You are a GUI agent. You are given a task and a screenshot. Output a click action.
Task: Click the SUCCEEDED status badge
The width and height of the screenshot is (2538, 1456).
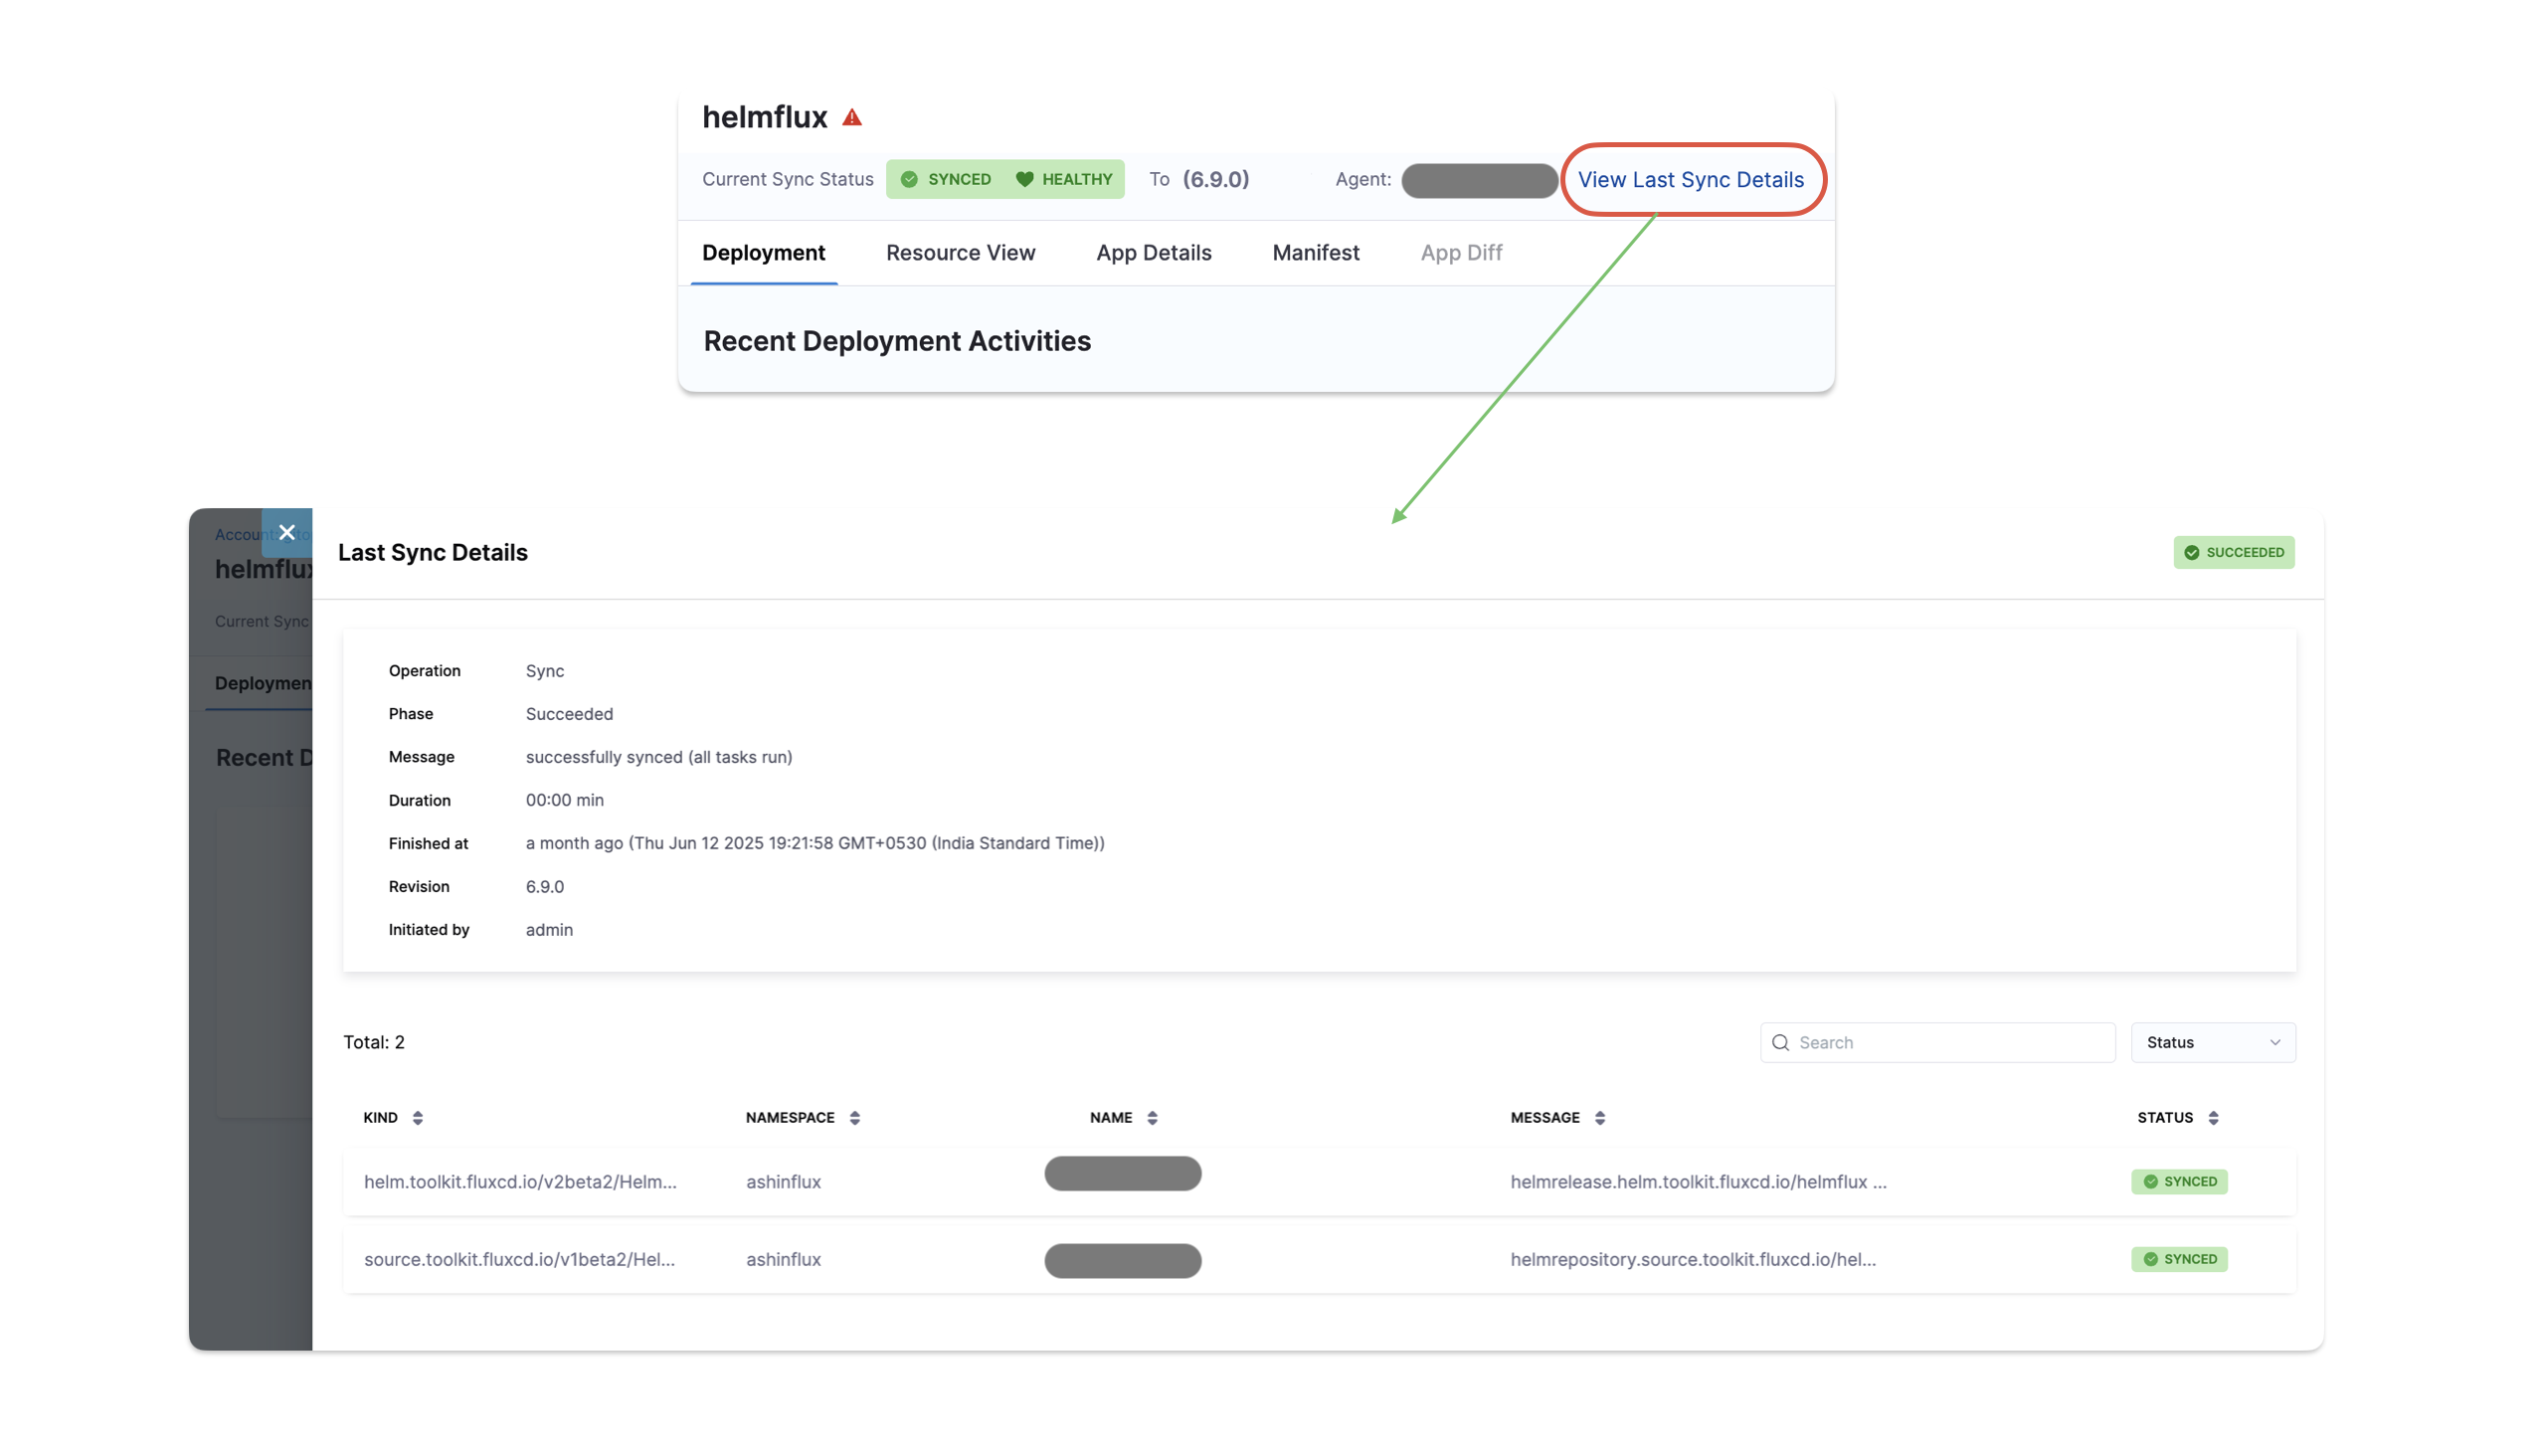pos(2233,553)
